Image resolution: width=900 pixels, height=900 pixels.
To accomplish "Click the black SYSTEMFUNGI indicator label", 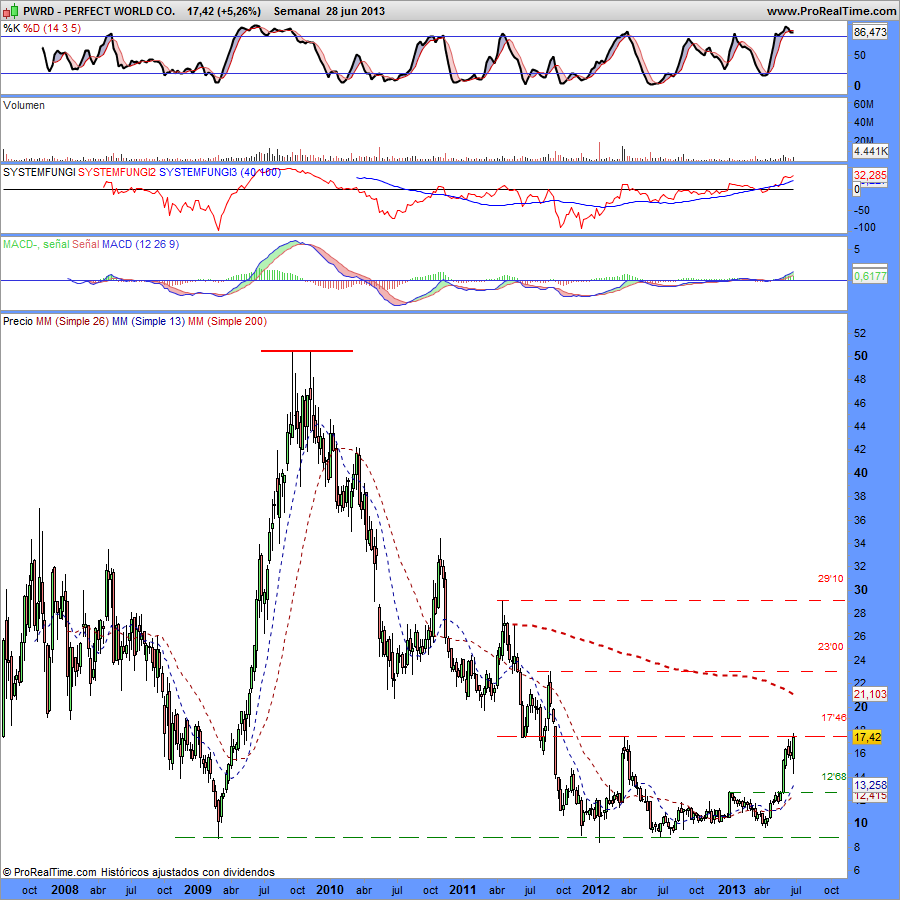I will click(x=39, y=172).
